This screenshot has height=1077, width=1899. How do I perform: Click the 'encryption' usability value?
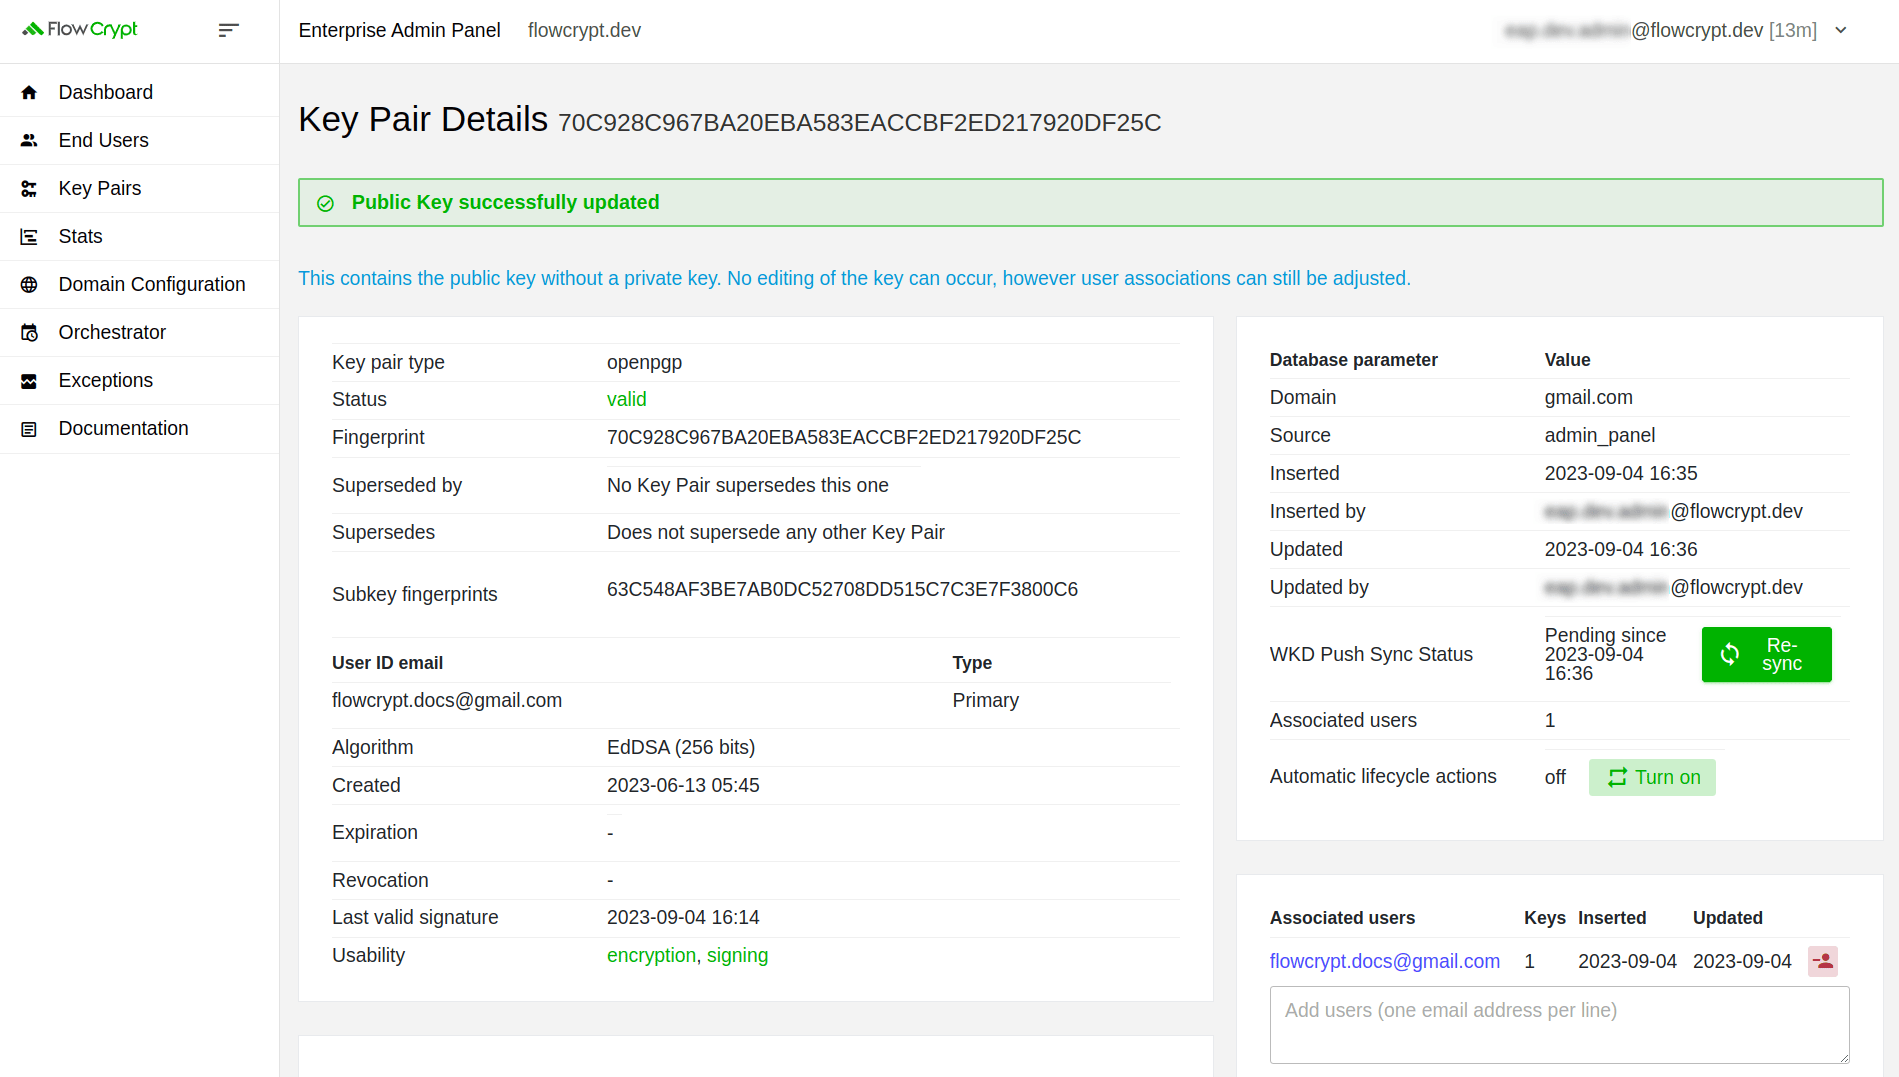coord(651,955)
